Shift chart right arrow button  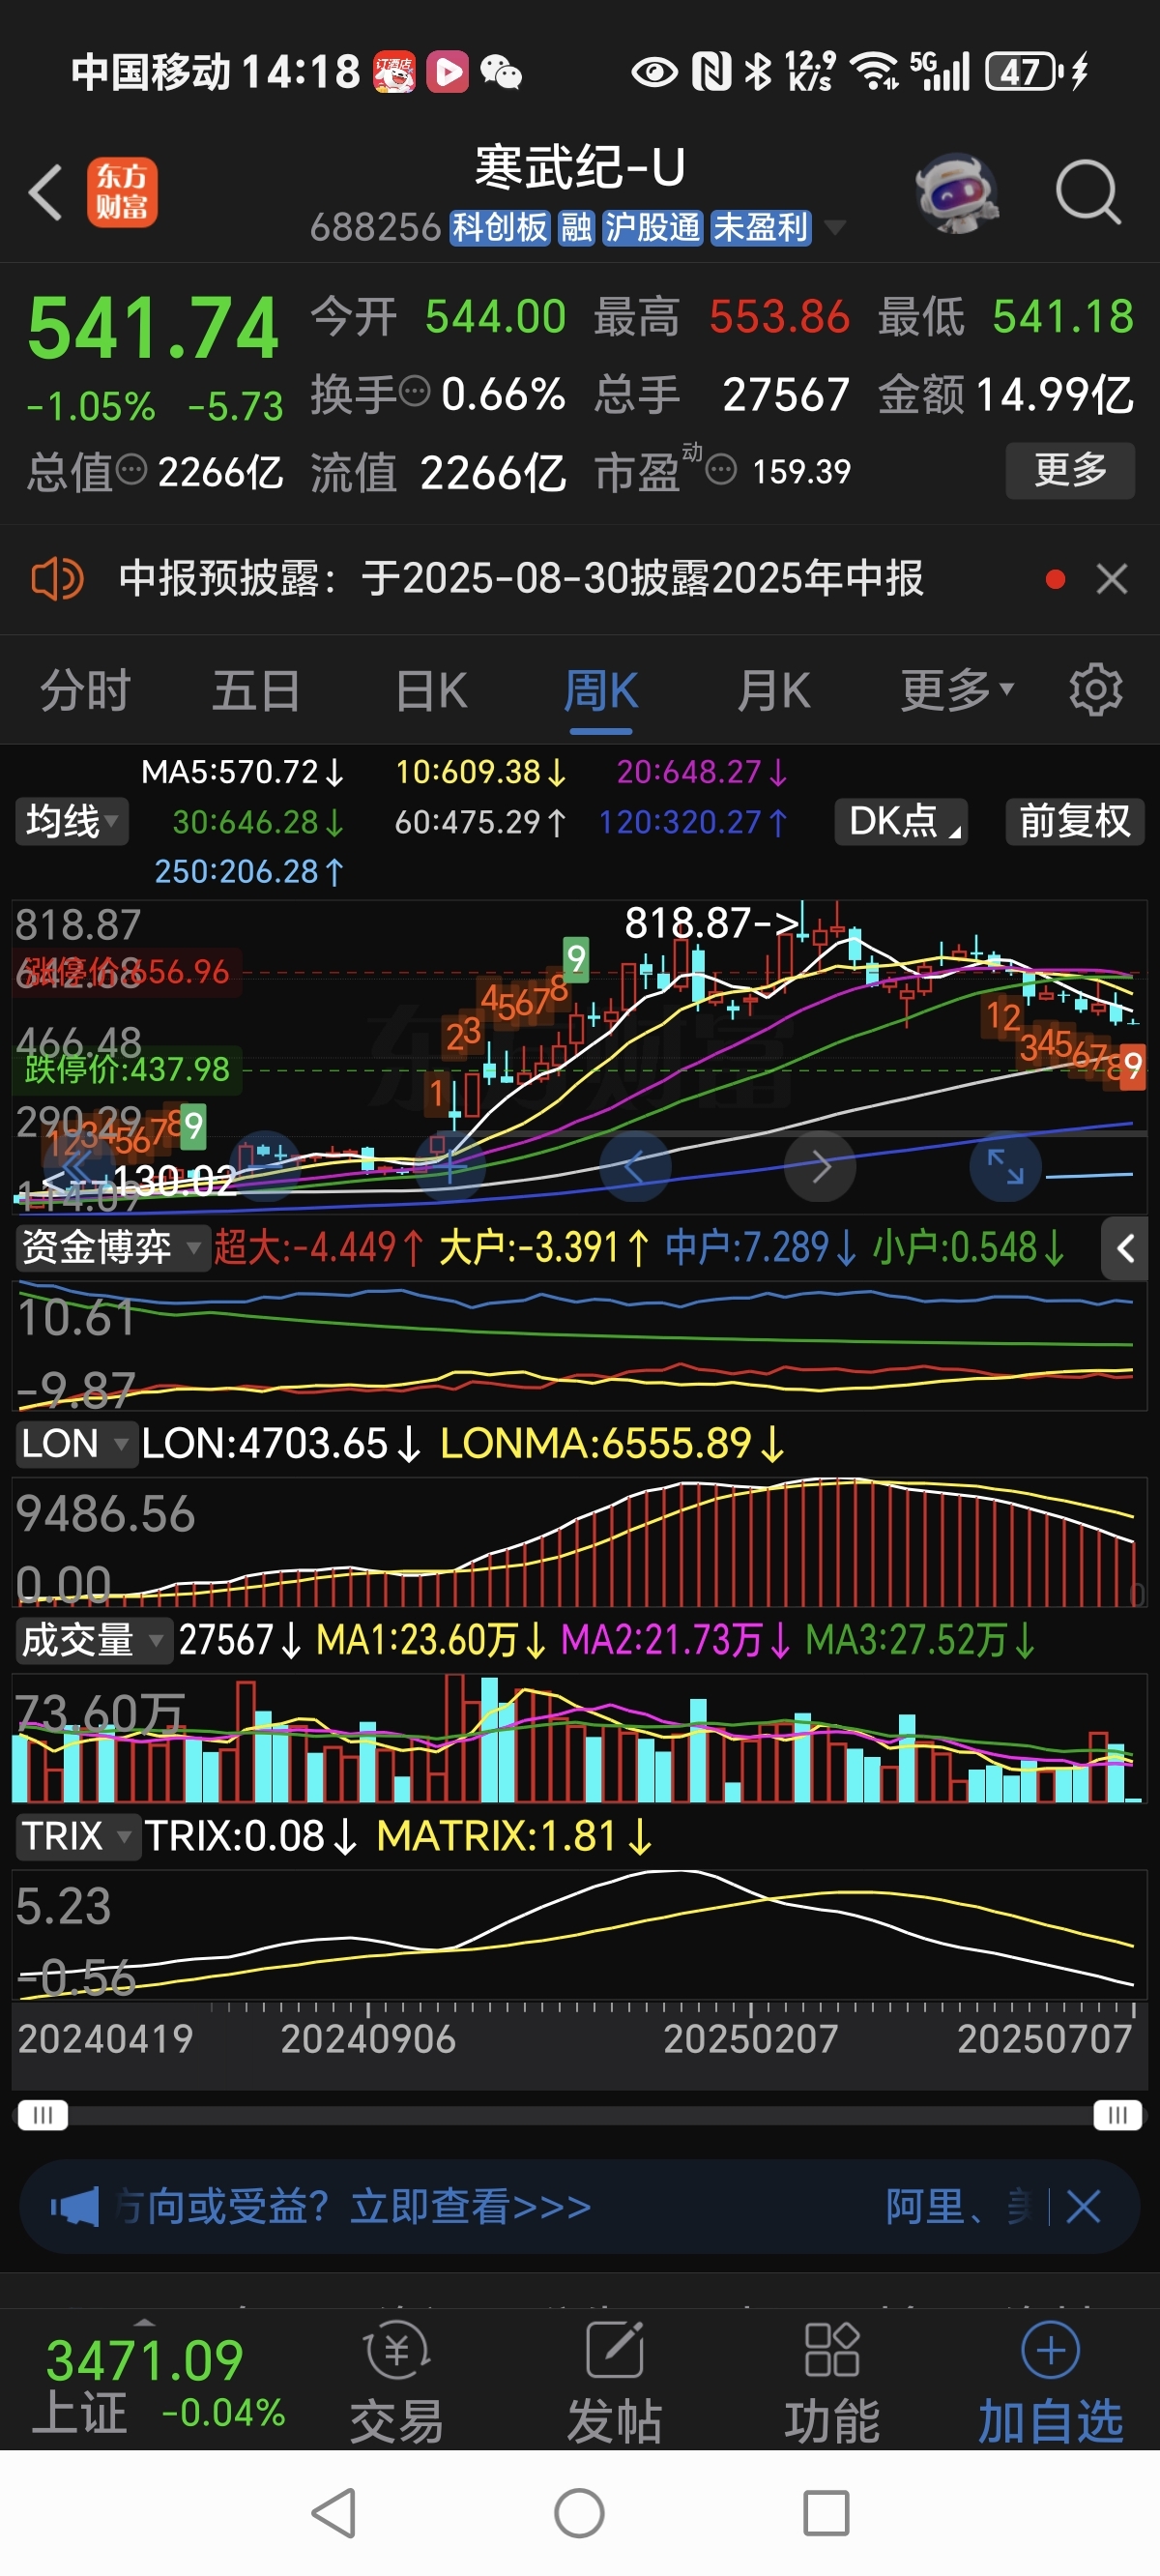pyautogui.click(x=820, y=1166)
